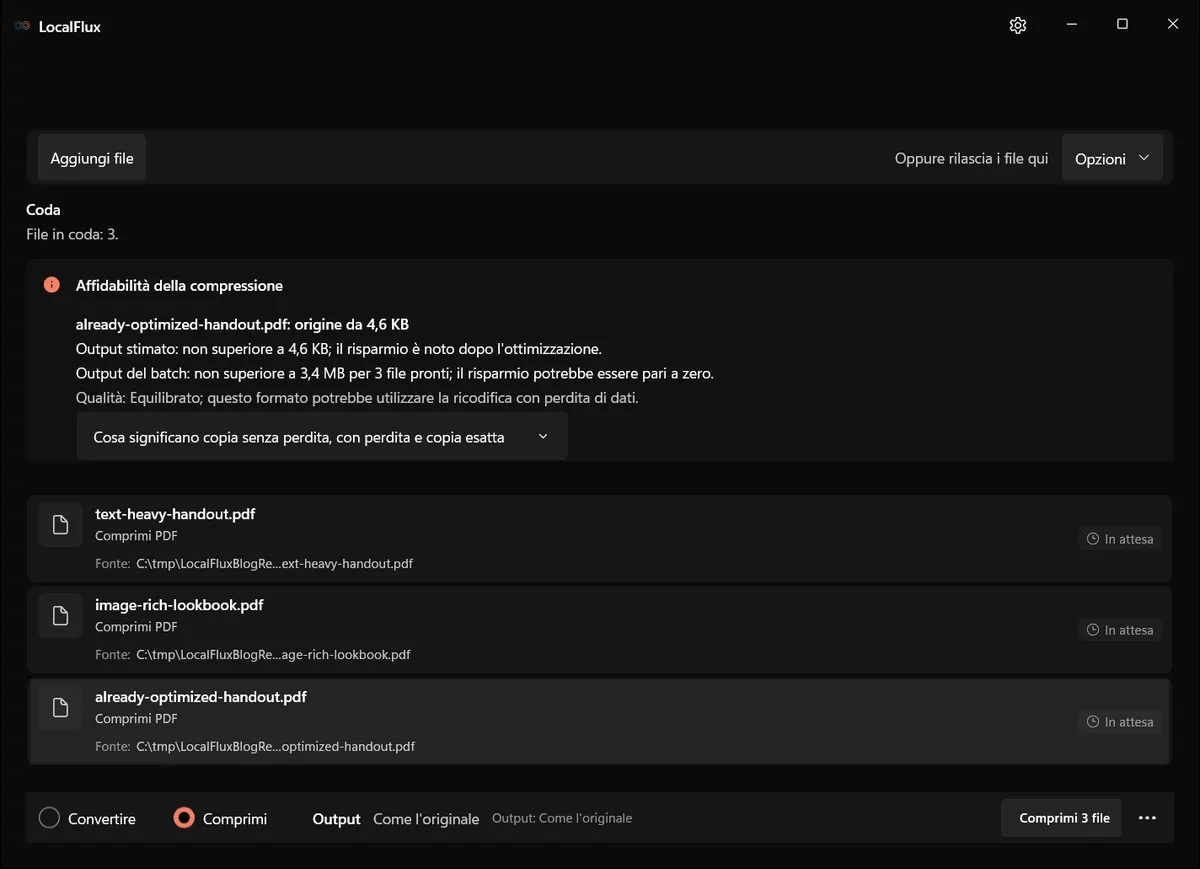Minimize the LocalFlux window

[1071, 25]
